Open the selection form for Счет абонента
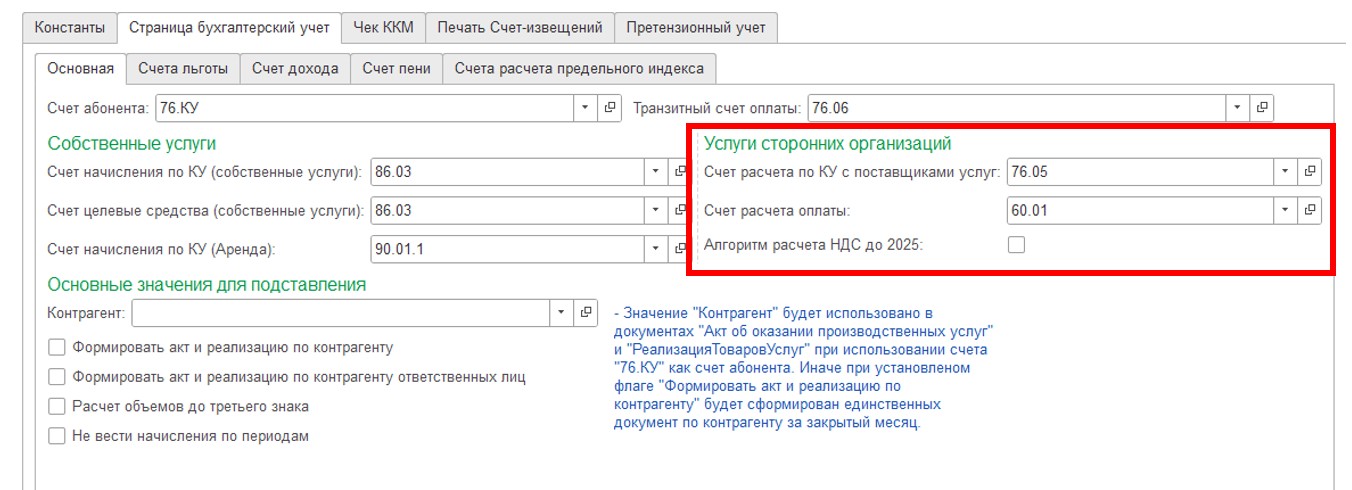1352x490 pixels. point(610,108)
